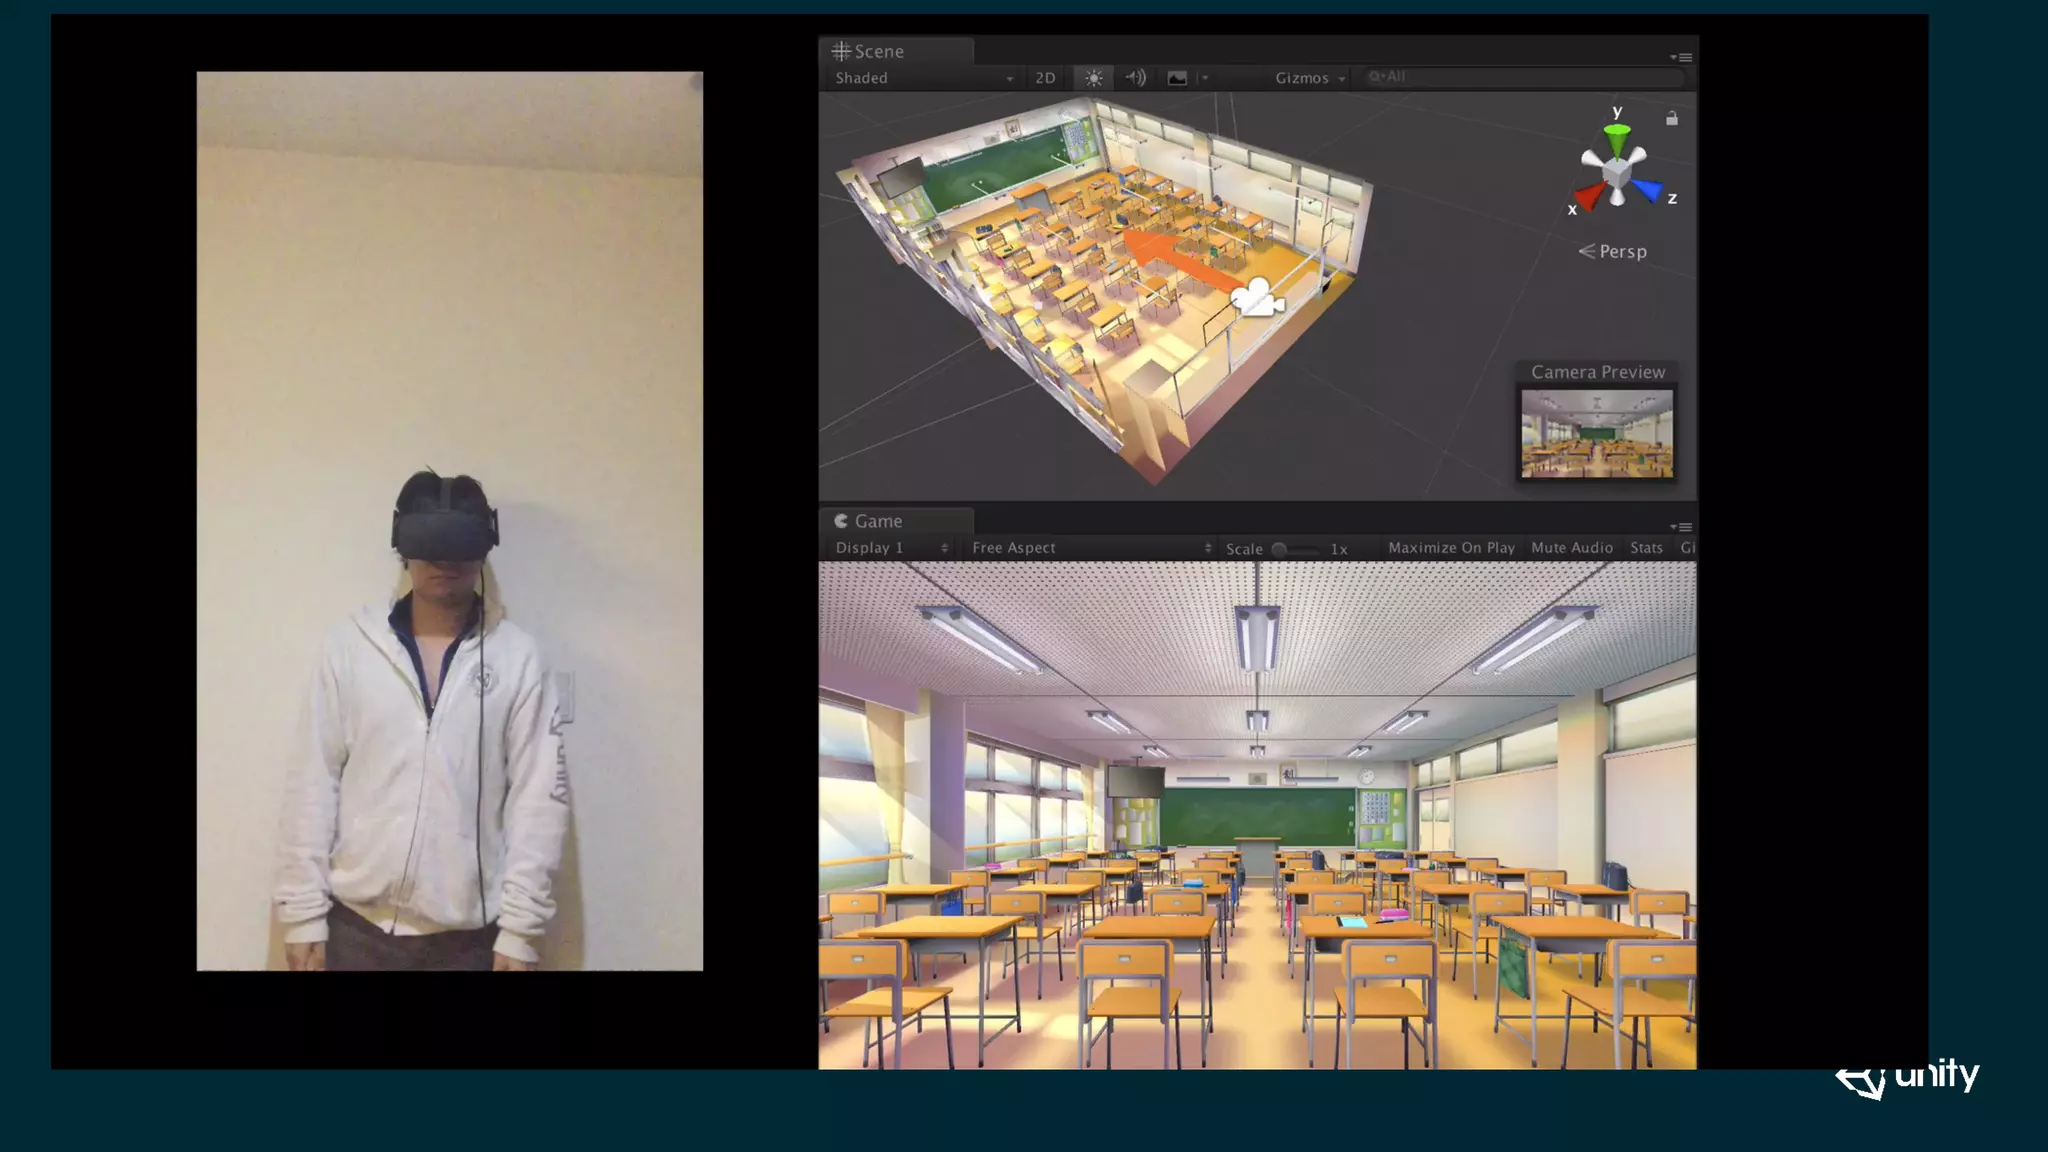Image resolution: width=2048 pixels, height=1152 pixels.
Task: Switch to the Scene tab
Action: click(x=868, y=51)
